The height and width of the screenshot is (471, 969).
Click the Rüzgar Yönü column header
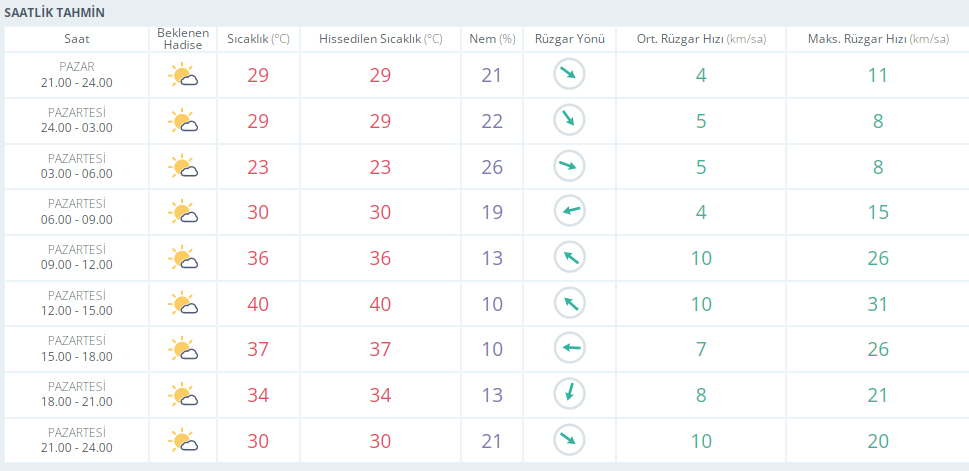pos(569,39)
